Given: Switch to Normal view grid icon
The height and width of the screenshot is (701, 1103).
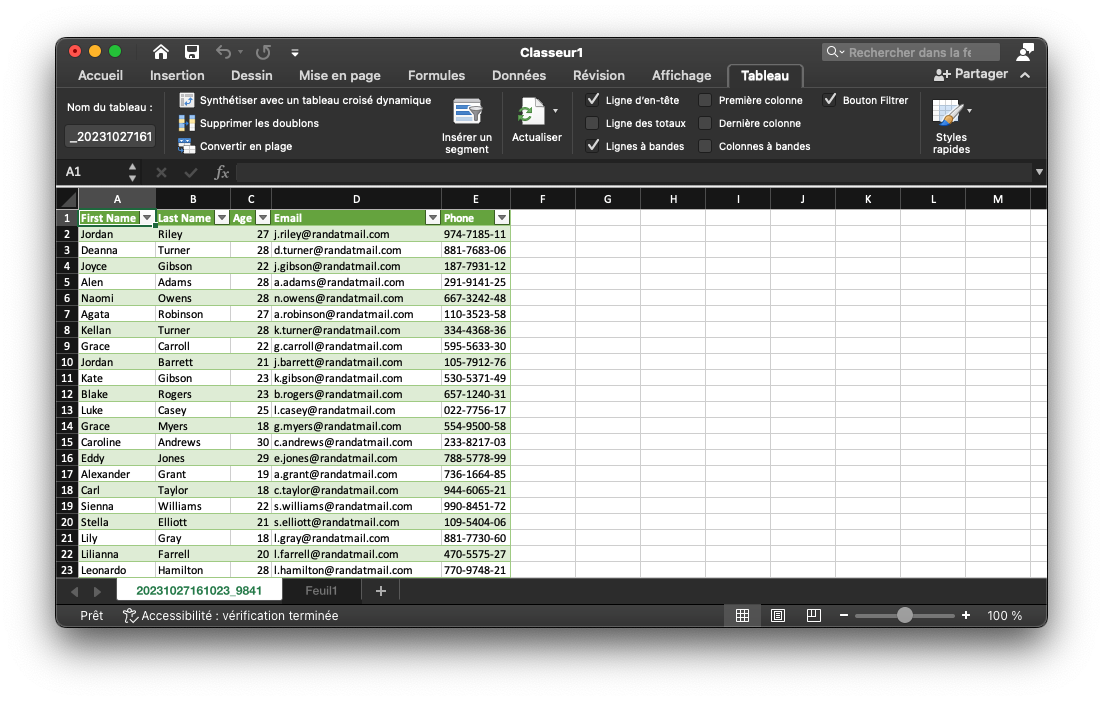Looking at the screenshot, I should click(742, 615).
